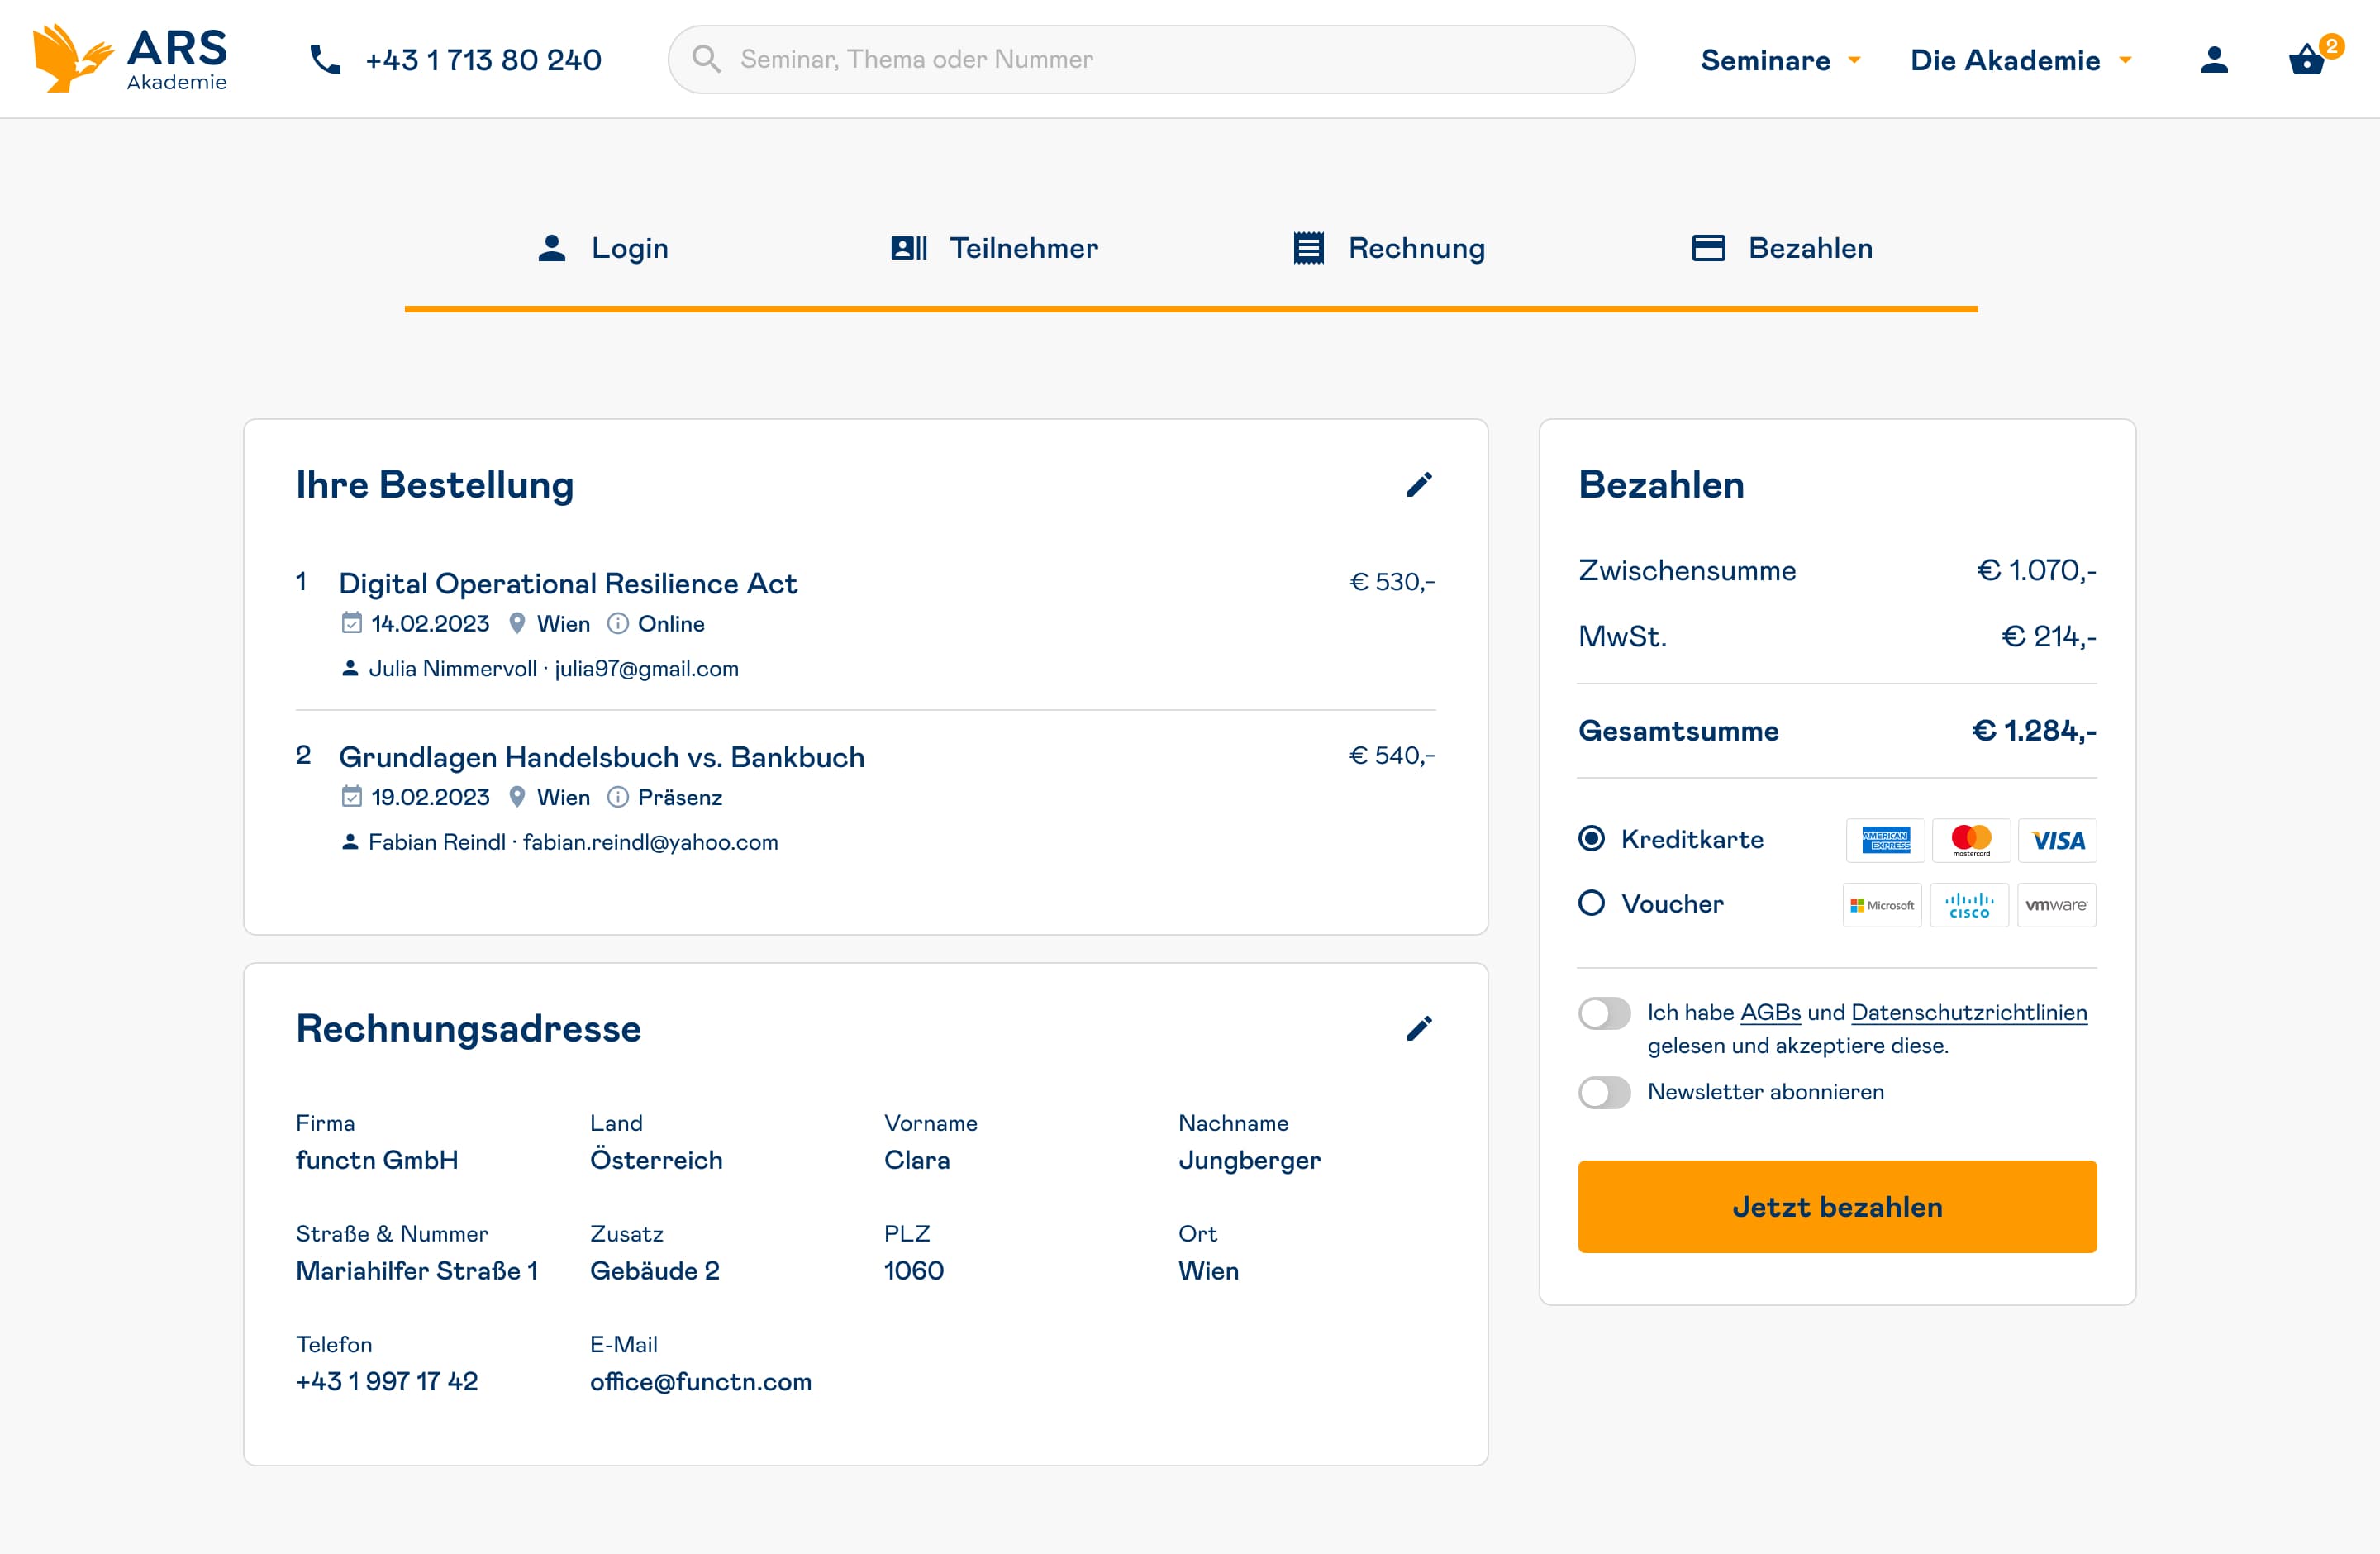The width and height of the screenshot is (2380, 1554).
Task: Select the Kreditkarte radio button
Action: (x=1591, y=839)
